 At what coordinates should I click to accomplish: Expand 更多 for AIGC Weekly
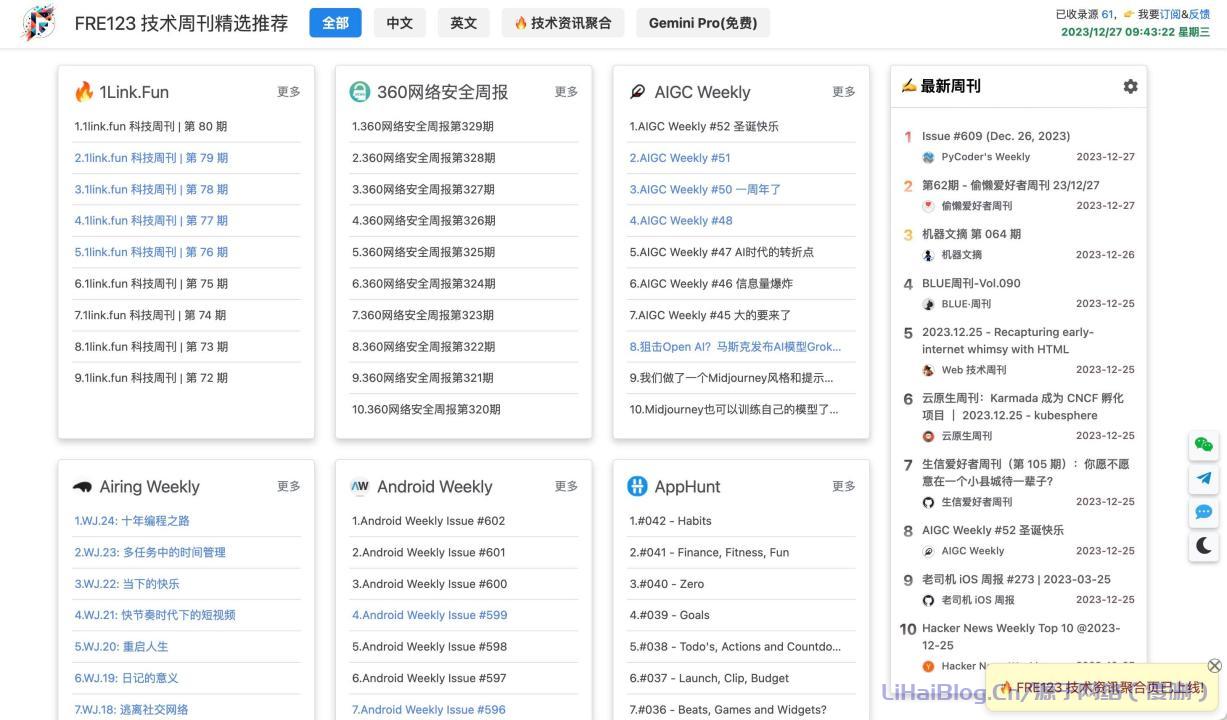point(844,92)
